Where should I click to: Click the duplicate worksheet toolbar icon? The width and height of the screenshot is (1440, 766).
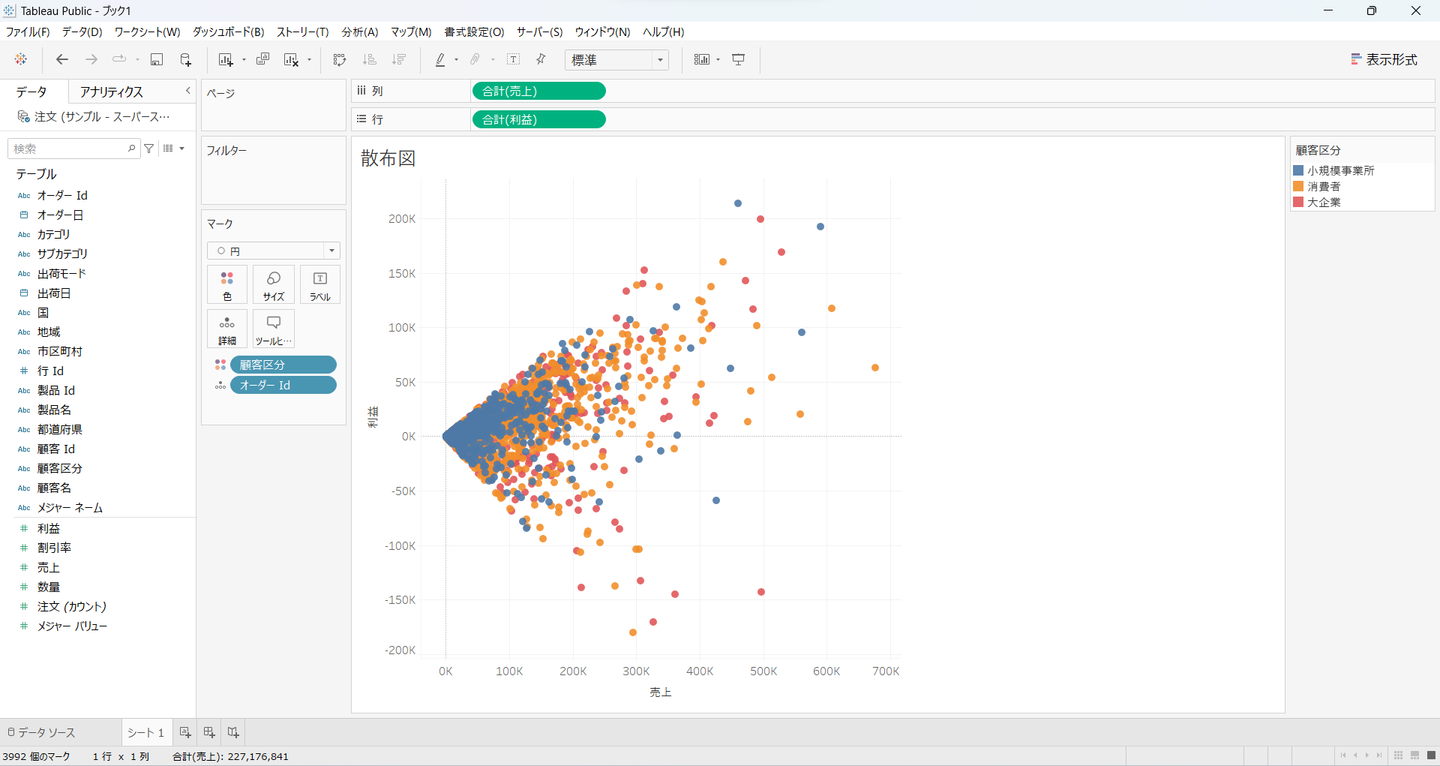263,60
